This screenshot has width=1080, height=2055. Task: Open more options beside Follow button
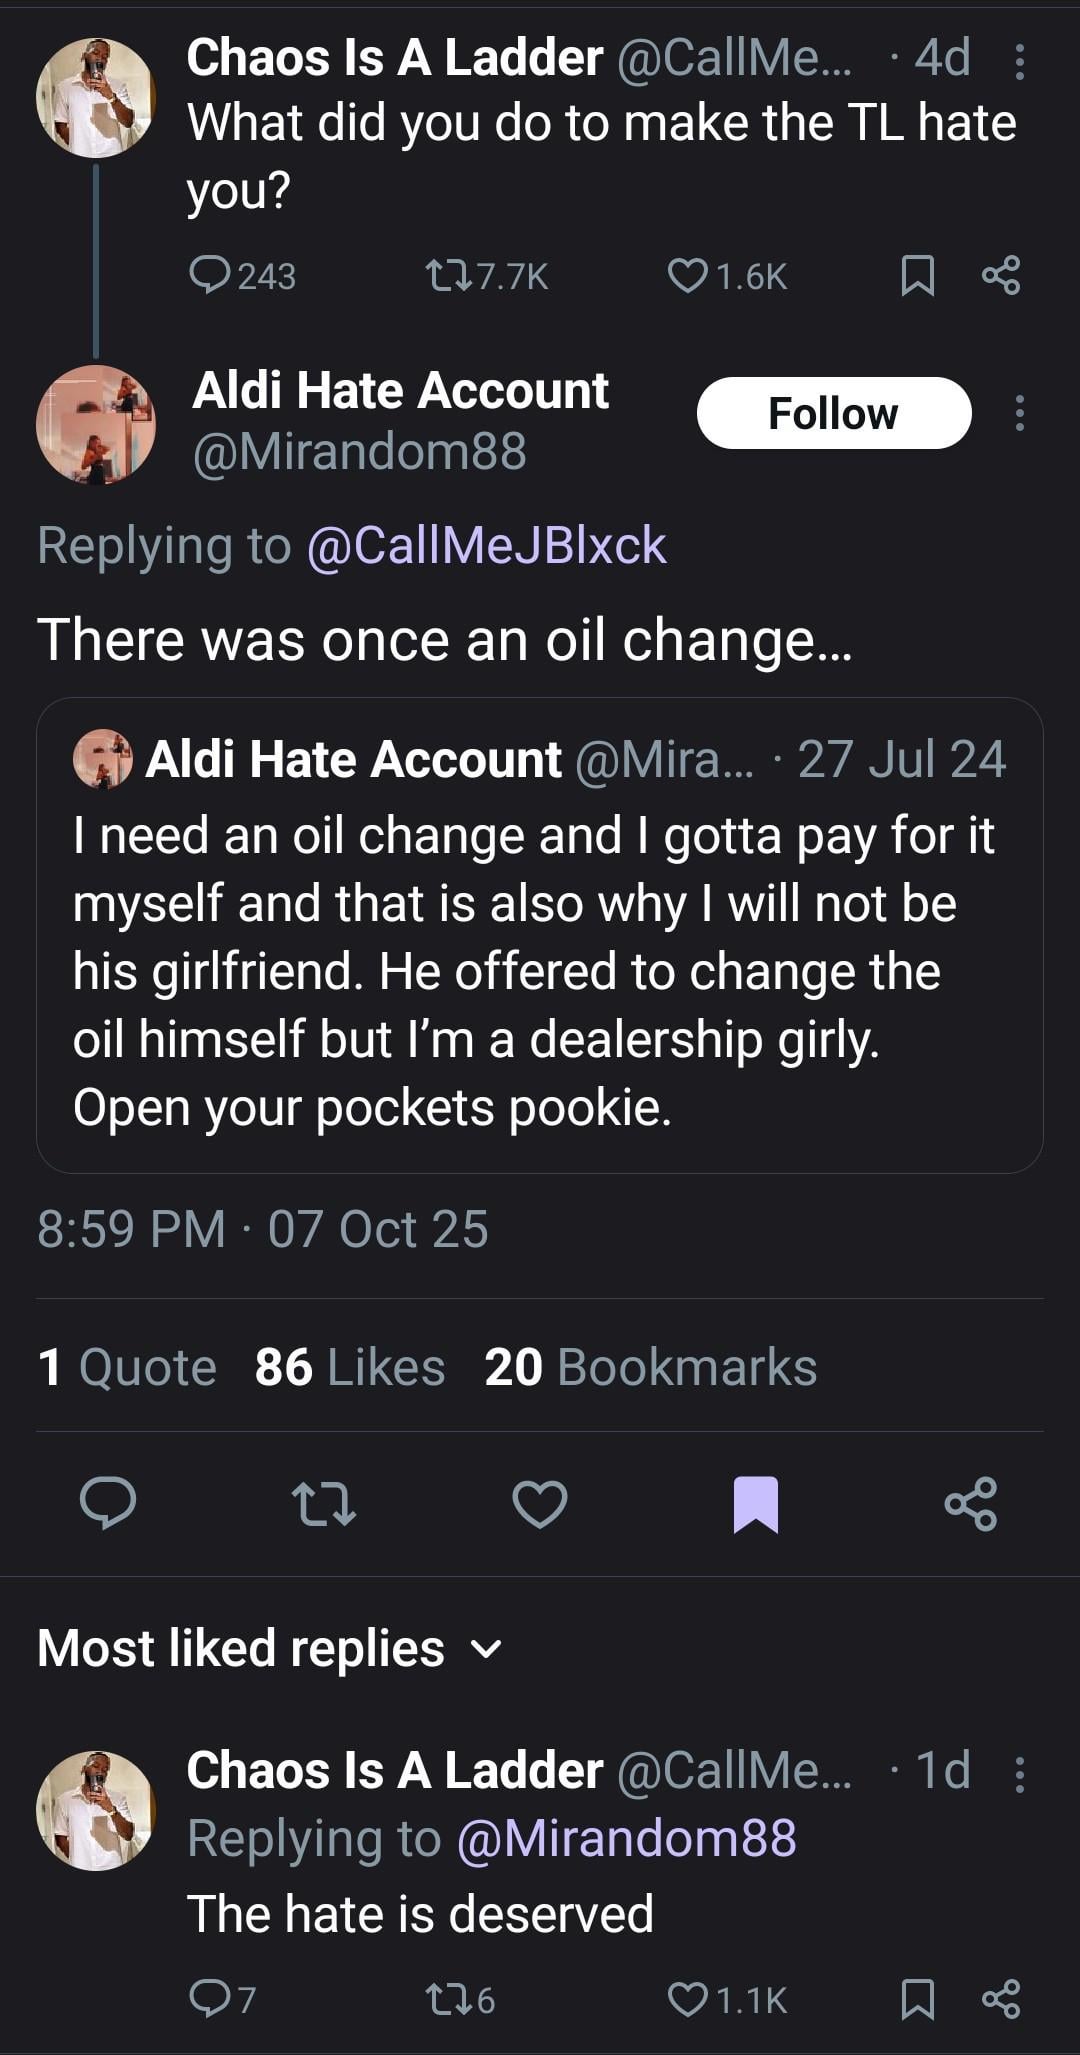(1019, 413)
